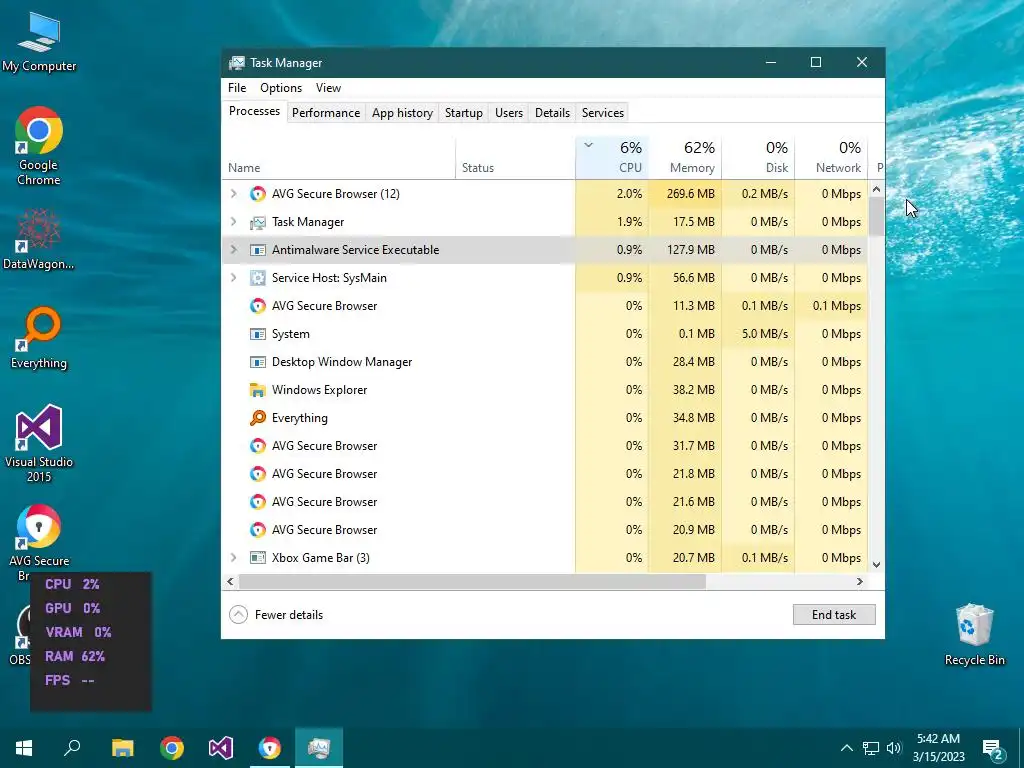Show hidden system tray icons
1024x768 pixels.
point(846,748)
